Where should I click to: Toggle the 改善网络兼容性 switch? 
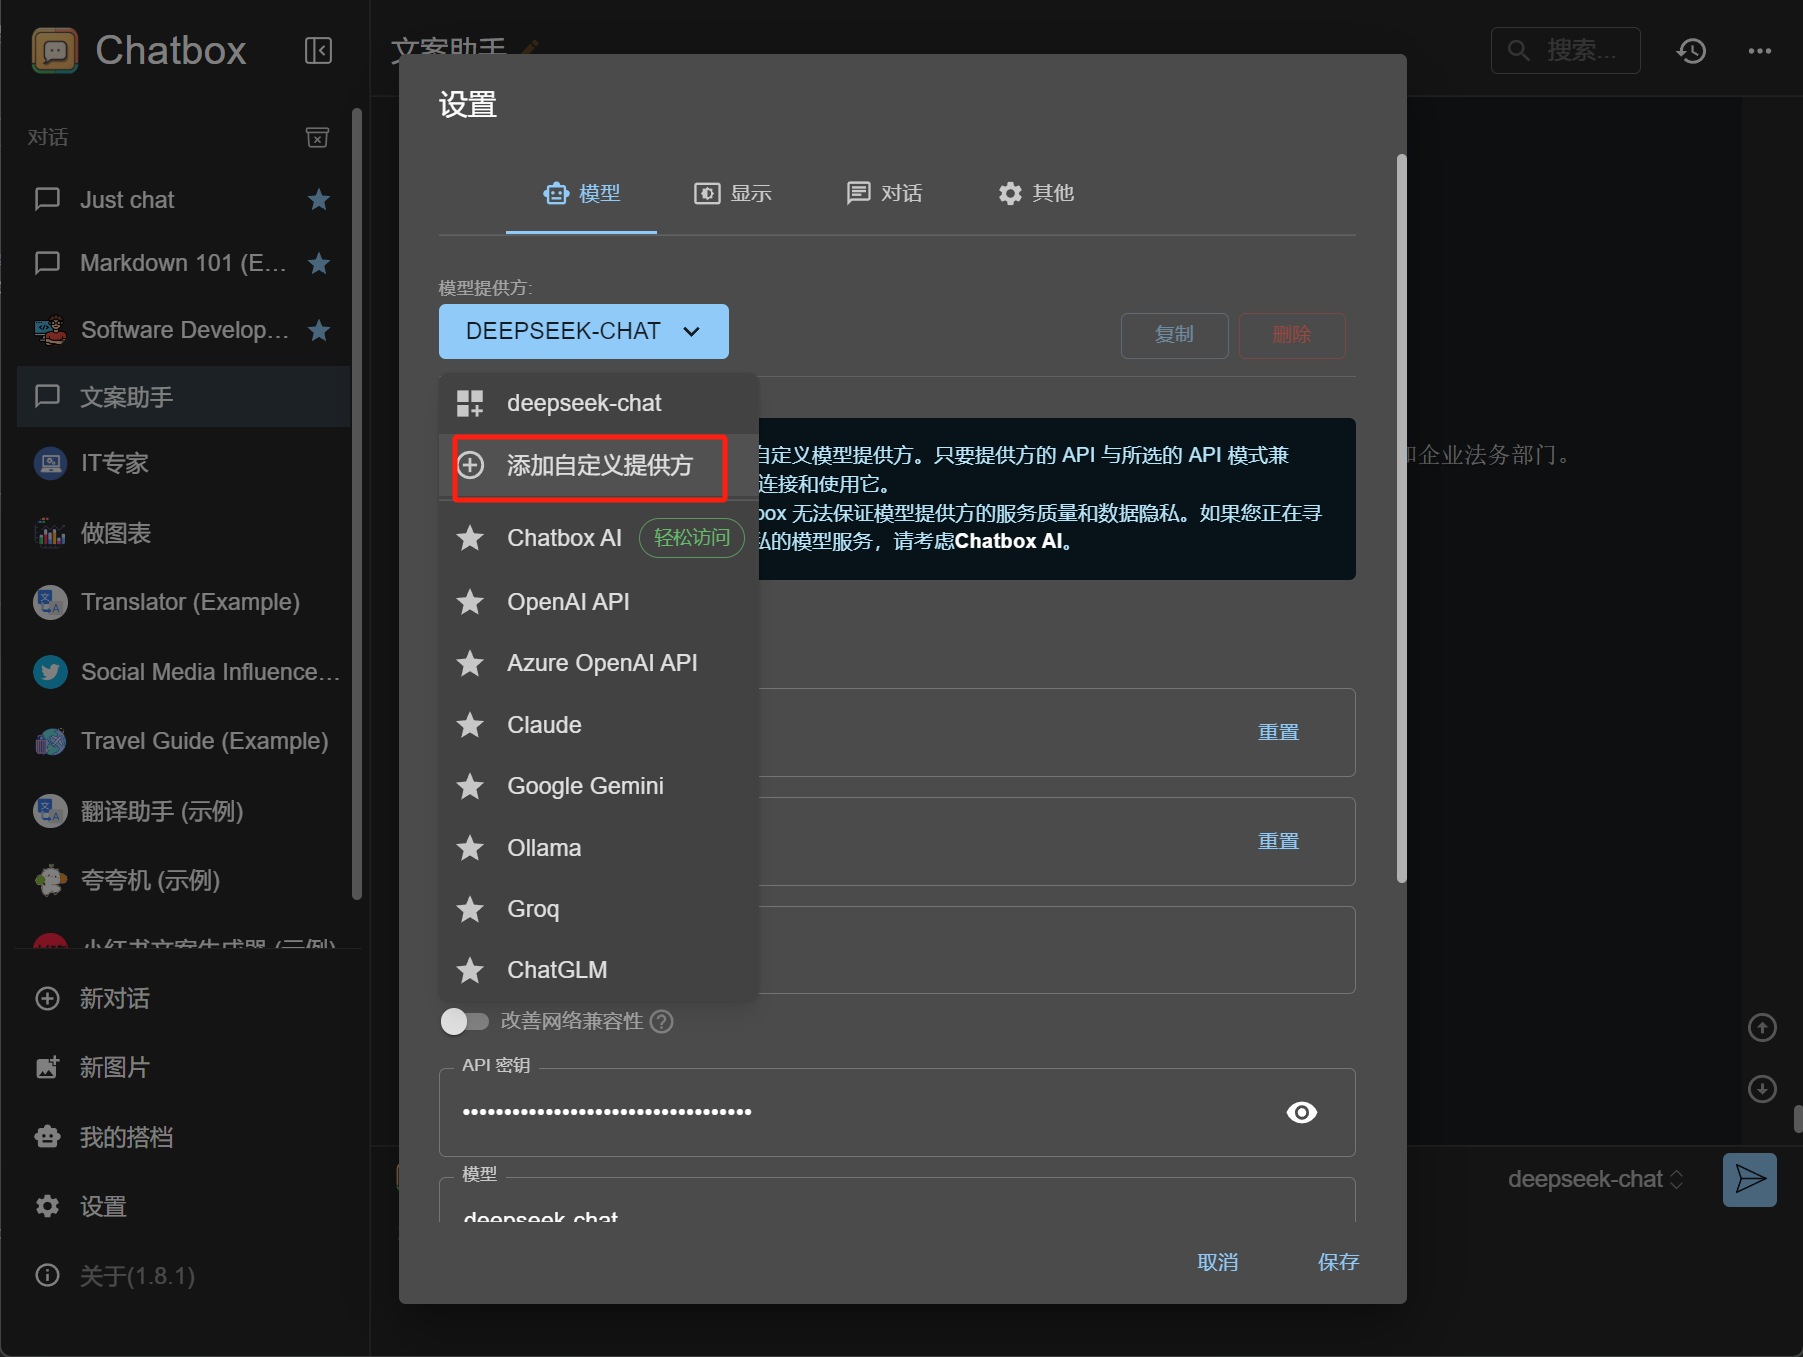click(464, 1021)
